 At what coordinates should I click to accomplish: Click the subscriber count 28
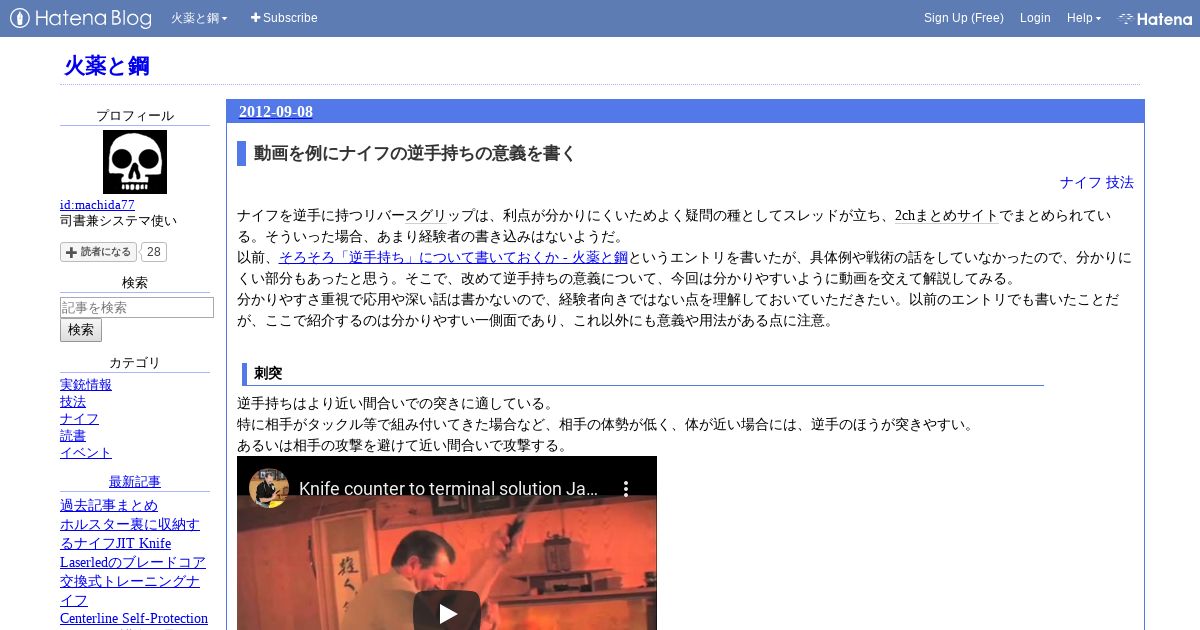(x=155, y=252)
